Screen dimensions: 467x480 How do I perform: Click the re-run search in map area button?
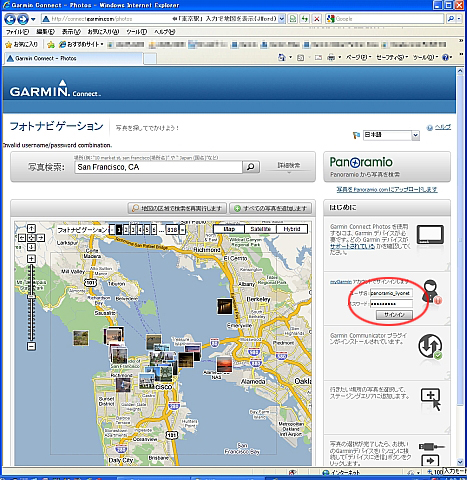(177, 208)
